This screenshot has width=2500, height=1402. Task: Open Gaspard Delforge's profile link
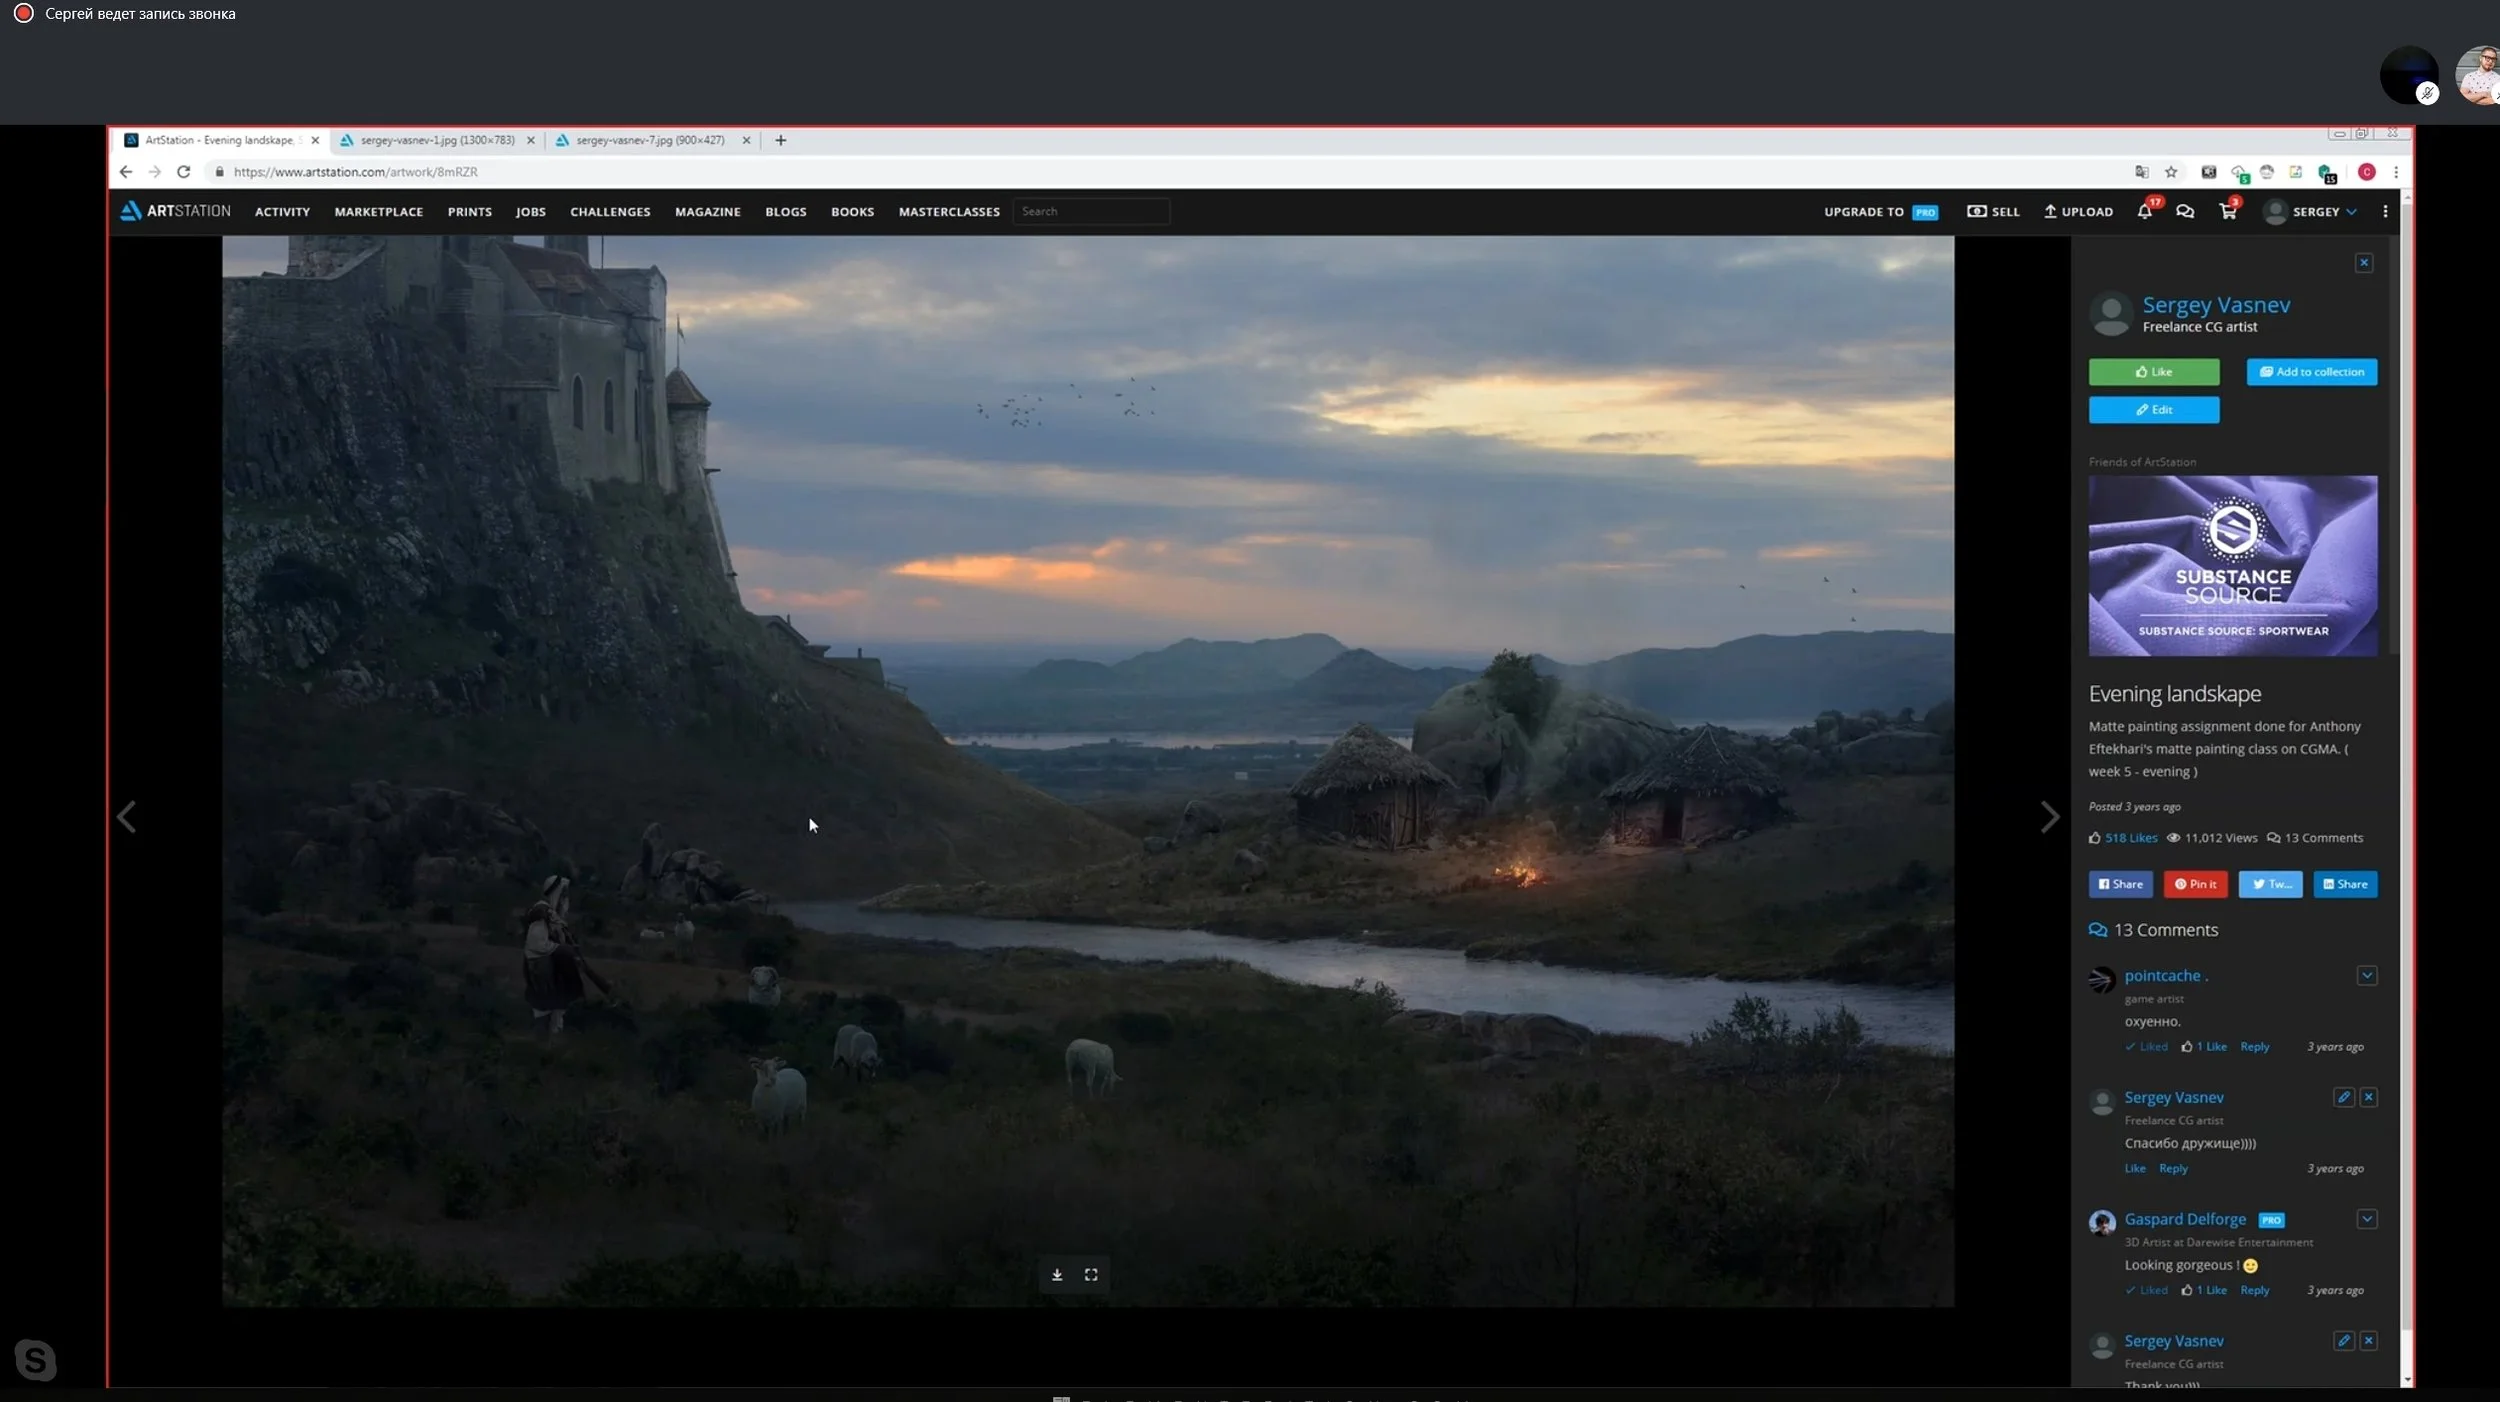pyautogui.click(x=2185, y=1220)
